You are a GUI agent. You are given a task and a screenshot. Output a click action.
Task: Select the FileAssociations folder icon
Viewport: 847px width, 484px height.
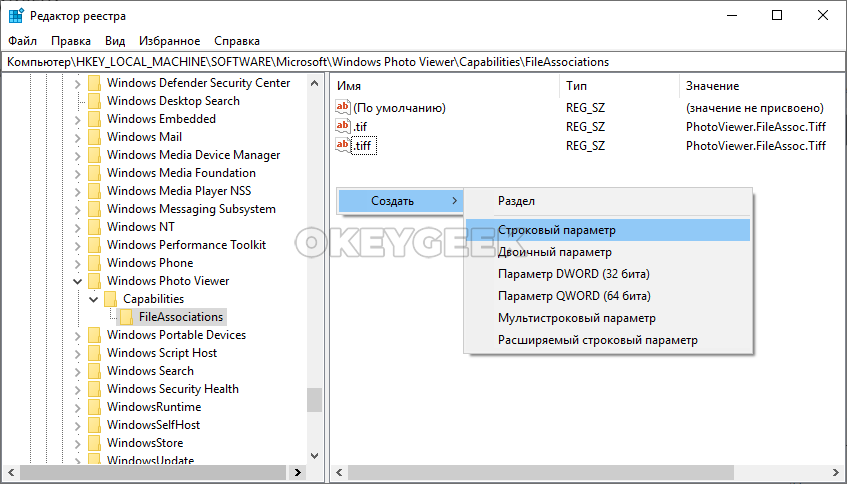coord(127,317)
